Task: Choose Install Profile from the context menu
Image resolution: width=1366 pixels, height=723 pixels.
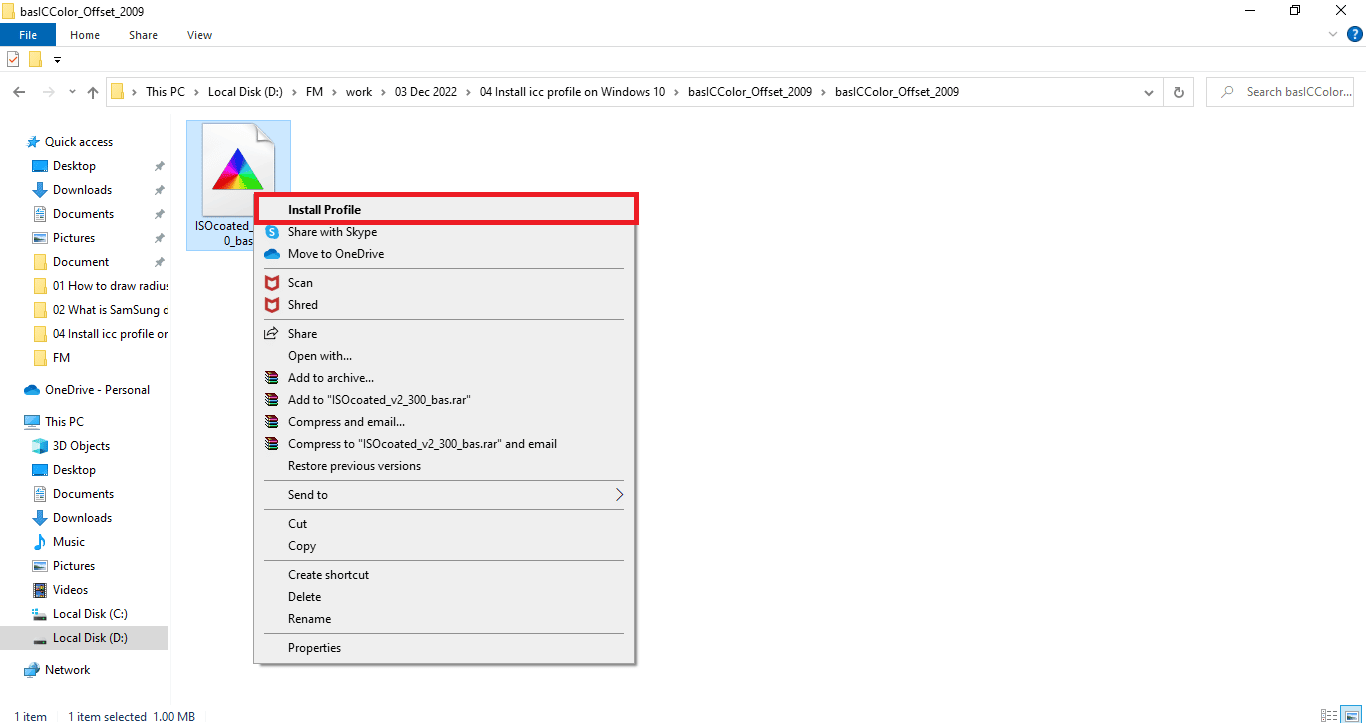Action: coord(324,209)
